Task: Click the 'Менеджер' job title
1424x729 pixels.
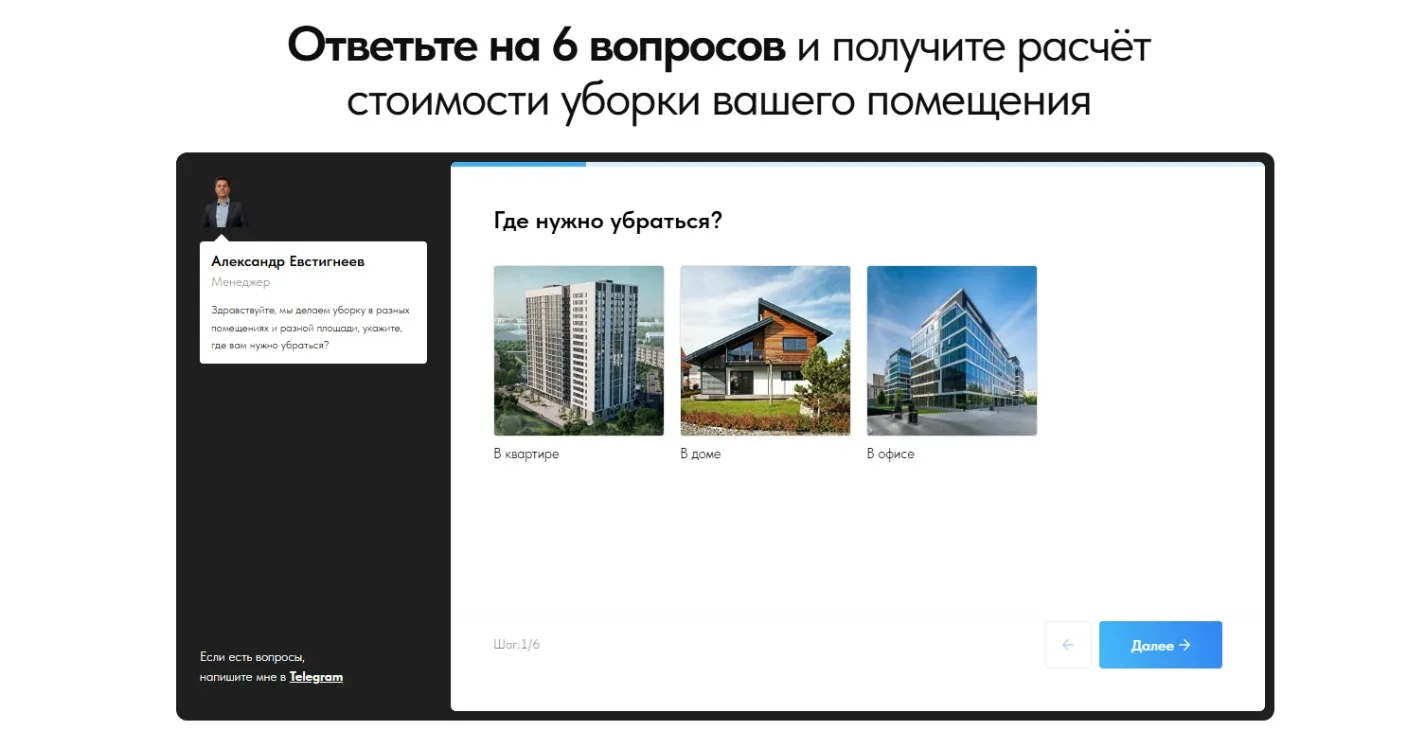Action: [x=240, y=282]
